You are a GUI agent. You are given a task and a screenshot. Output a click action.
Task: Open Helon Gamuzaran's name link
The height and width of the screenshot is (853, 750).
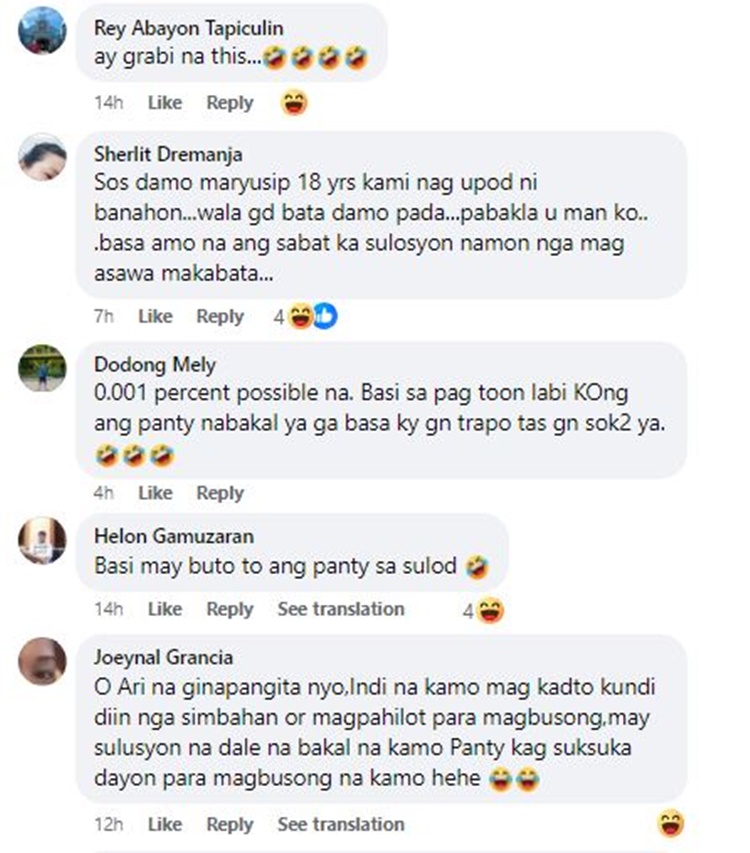(174, 536)
